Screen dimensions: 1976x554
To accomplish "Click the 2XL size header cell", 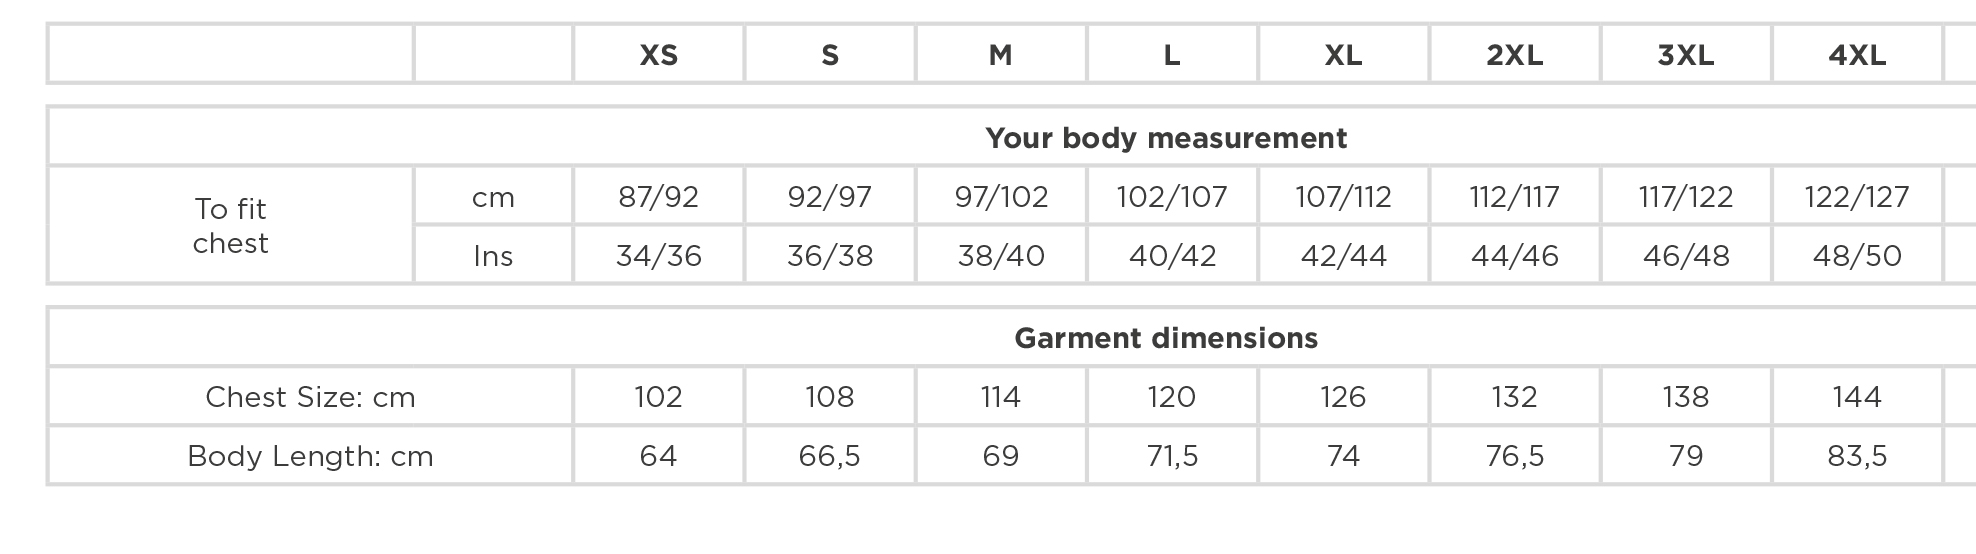I will (1515, 54).
